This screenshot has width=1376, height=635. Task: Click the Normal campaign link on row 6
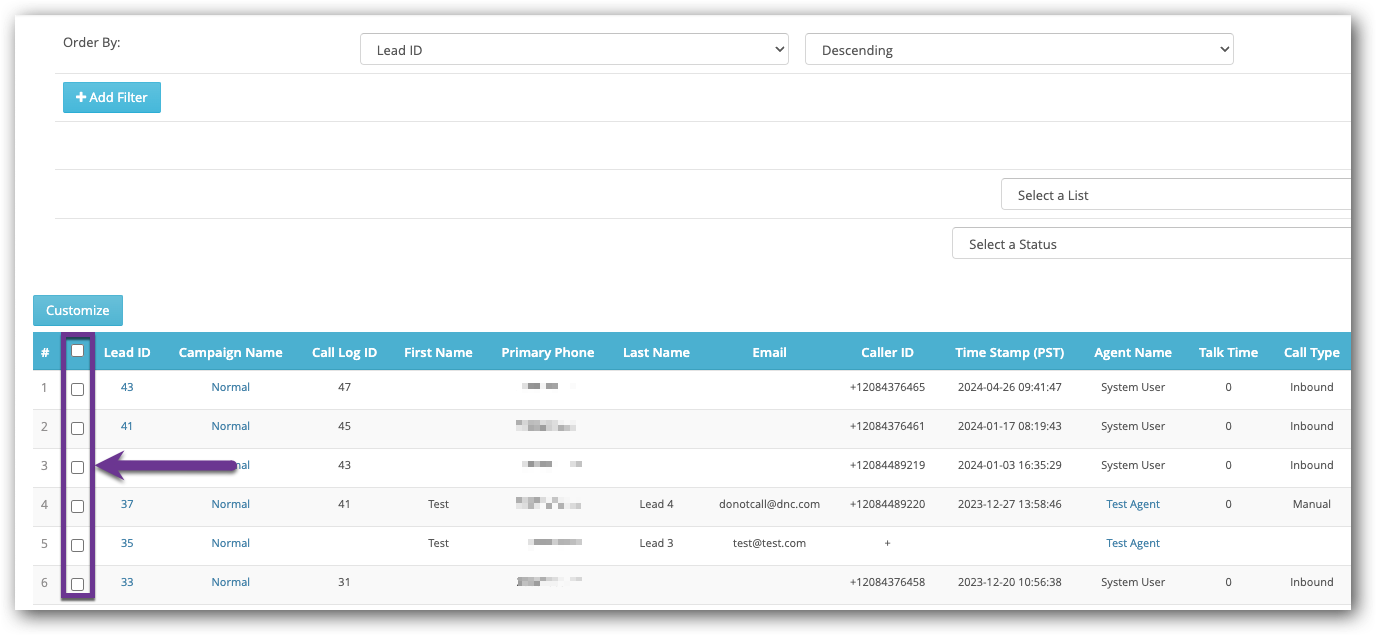click(x=230, y=582)
